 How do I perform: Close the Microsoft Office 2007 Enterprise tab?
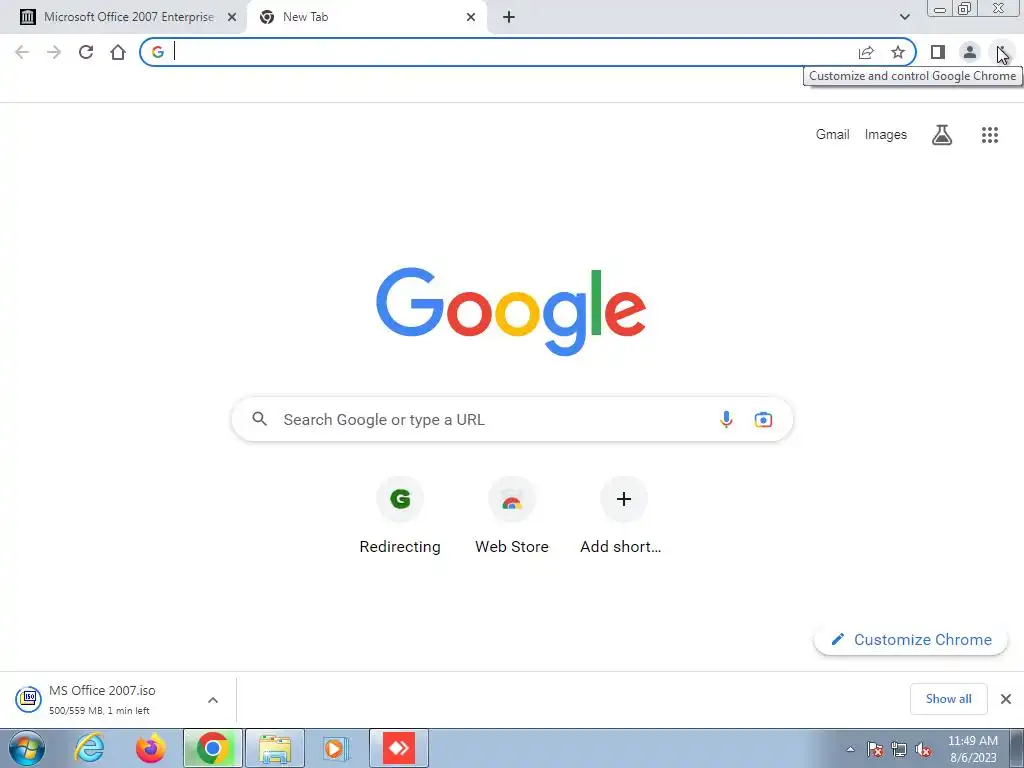pyautogui.click(x=232, y=17)
